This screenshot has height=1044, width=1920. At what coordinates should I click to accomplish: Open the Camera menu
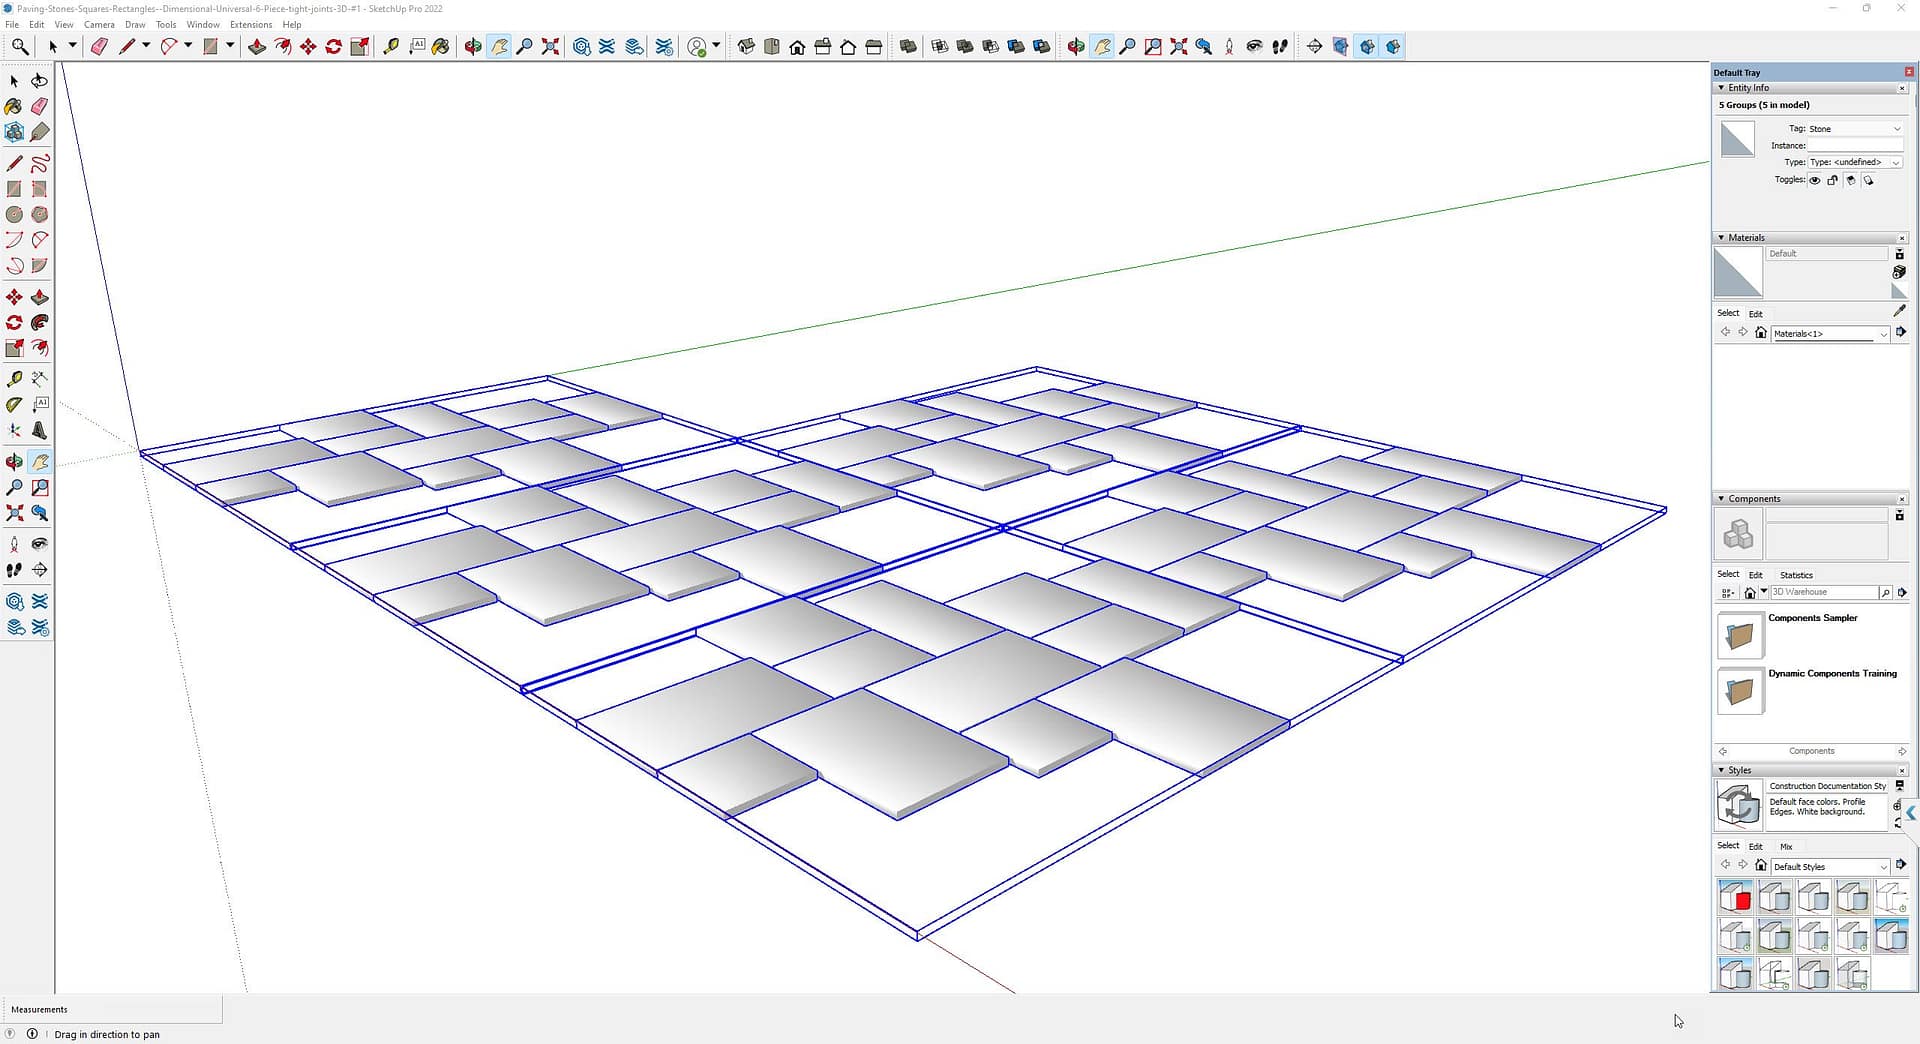coord(98,25)
